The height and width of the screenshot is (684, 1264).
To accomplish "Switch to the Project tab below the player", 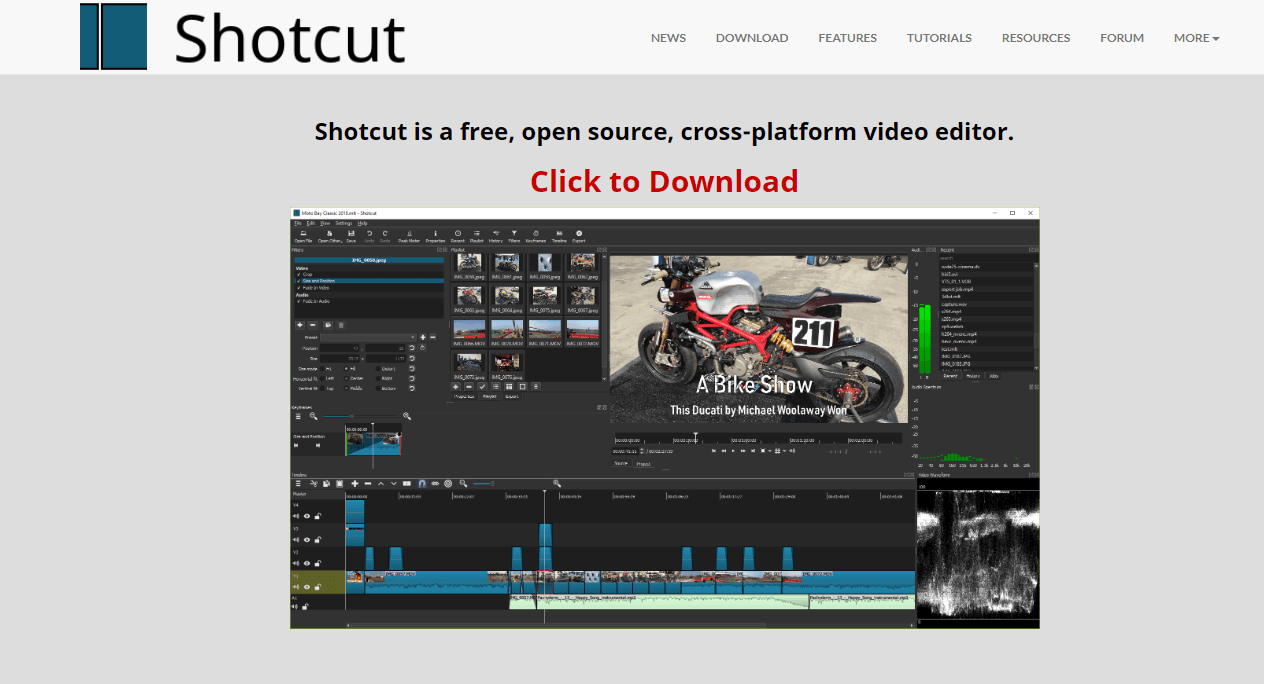I will (644, 464).
